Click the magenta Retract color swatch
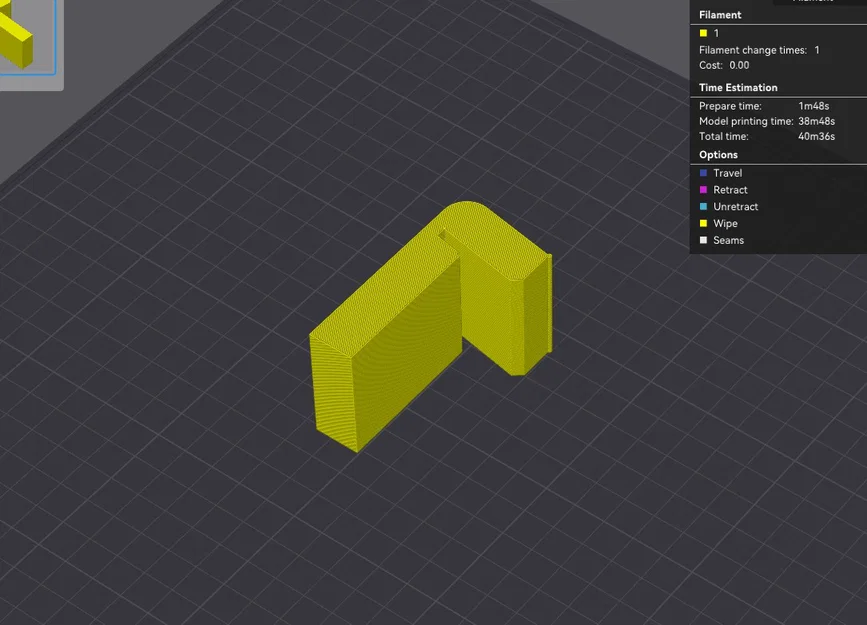867x625 pixels. (x=703, y=190)
